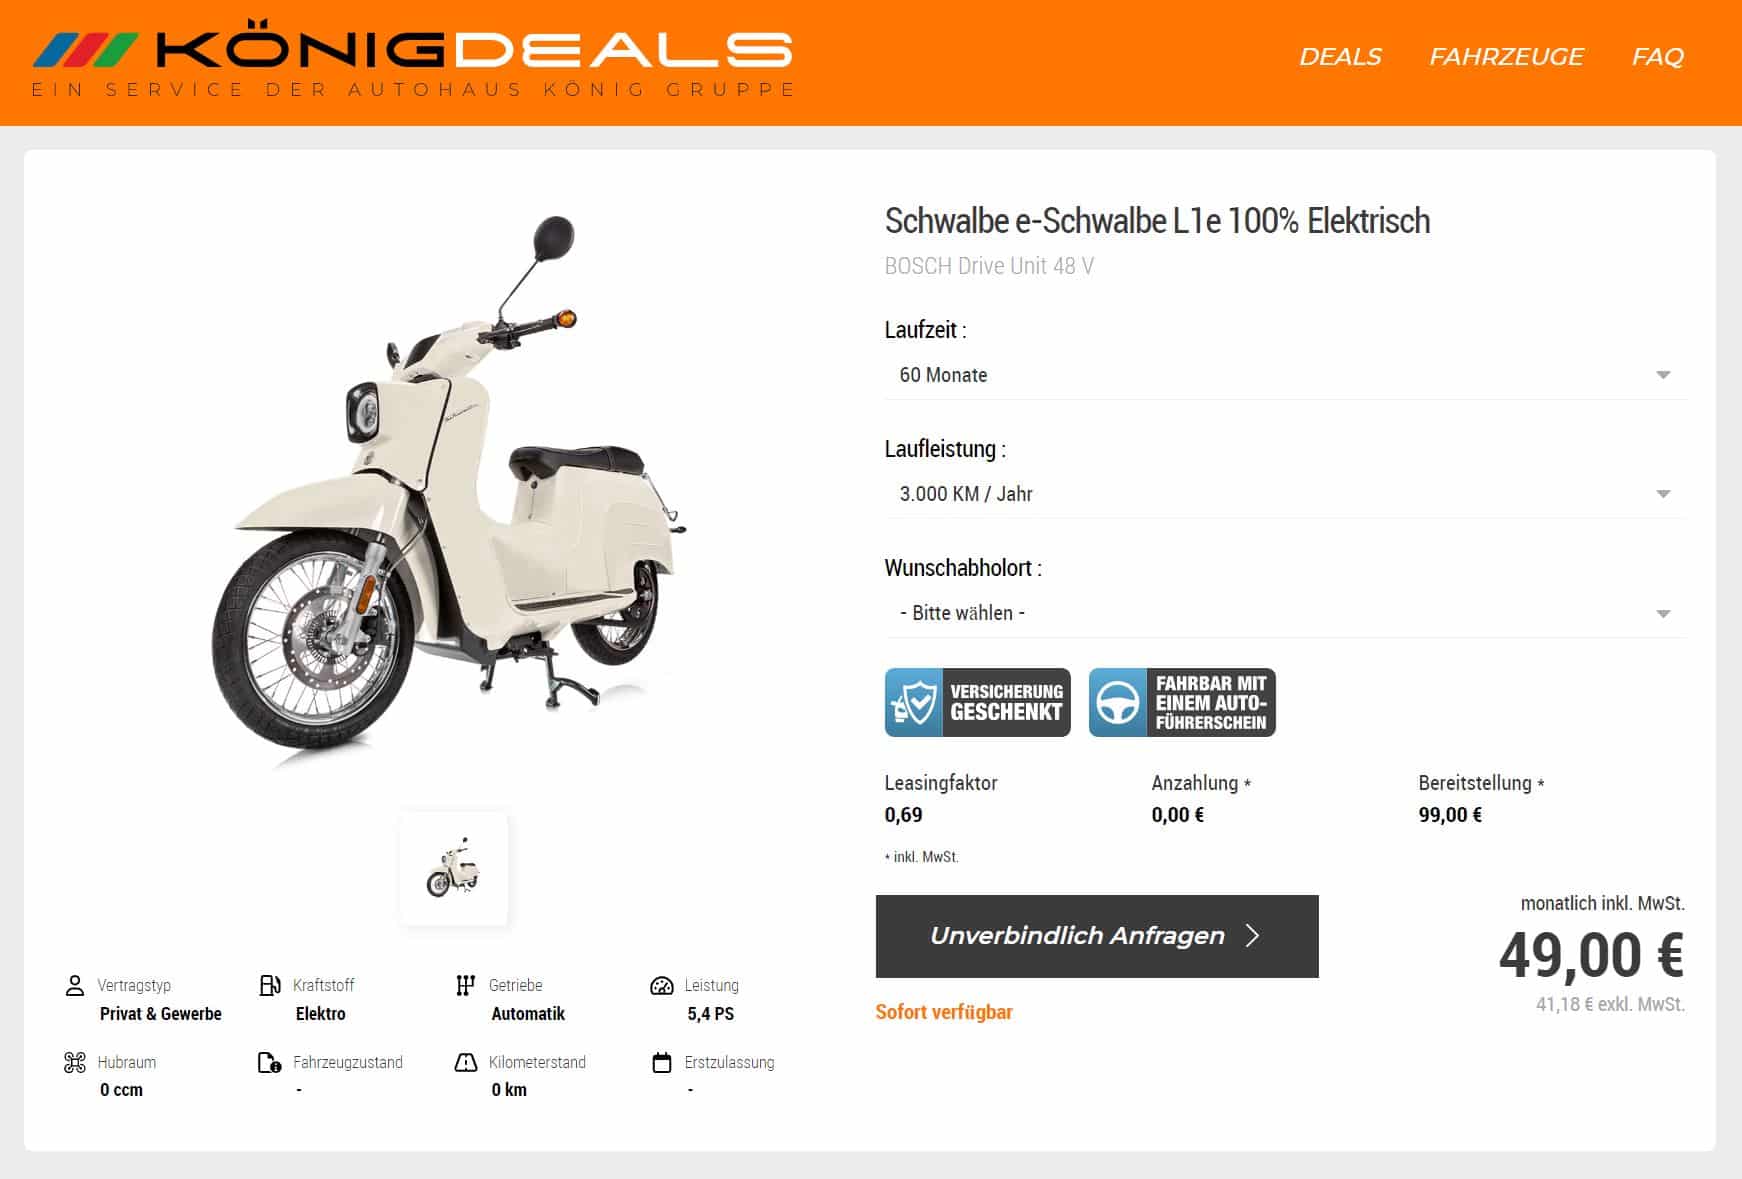This screenshot has width=1742, height=1179.
Task: Click the Kilometerstand road icon
Action: tap(466, 1062)
